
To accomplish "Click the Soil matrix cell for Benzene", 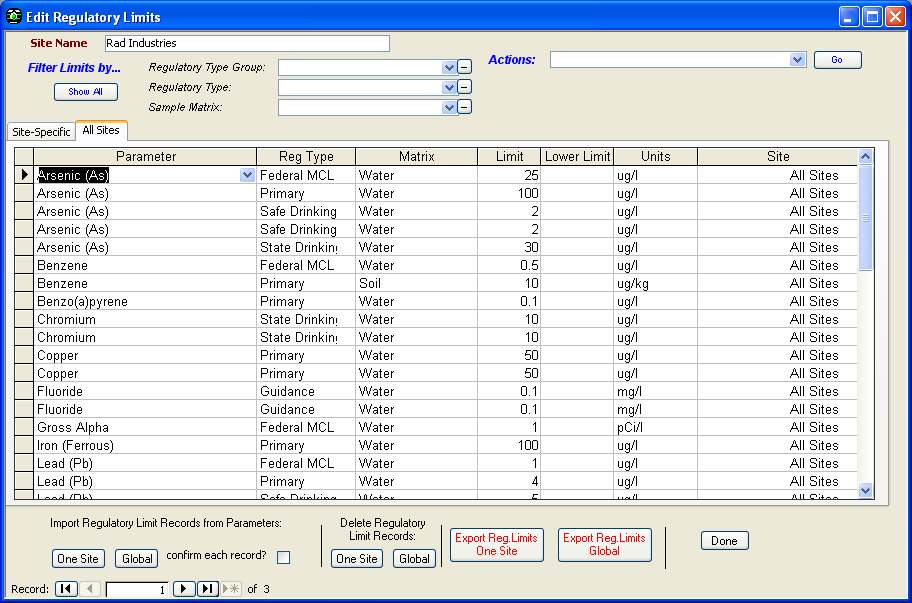I will 416,283.
